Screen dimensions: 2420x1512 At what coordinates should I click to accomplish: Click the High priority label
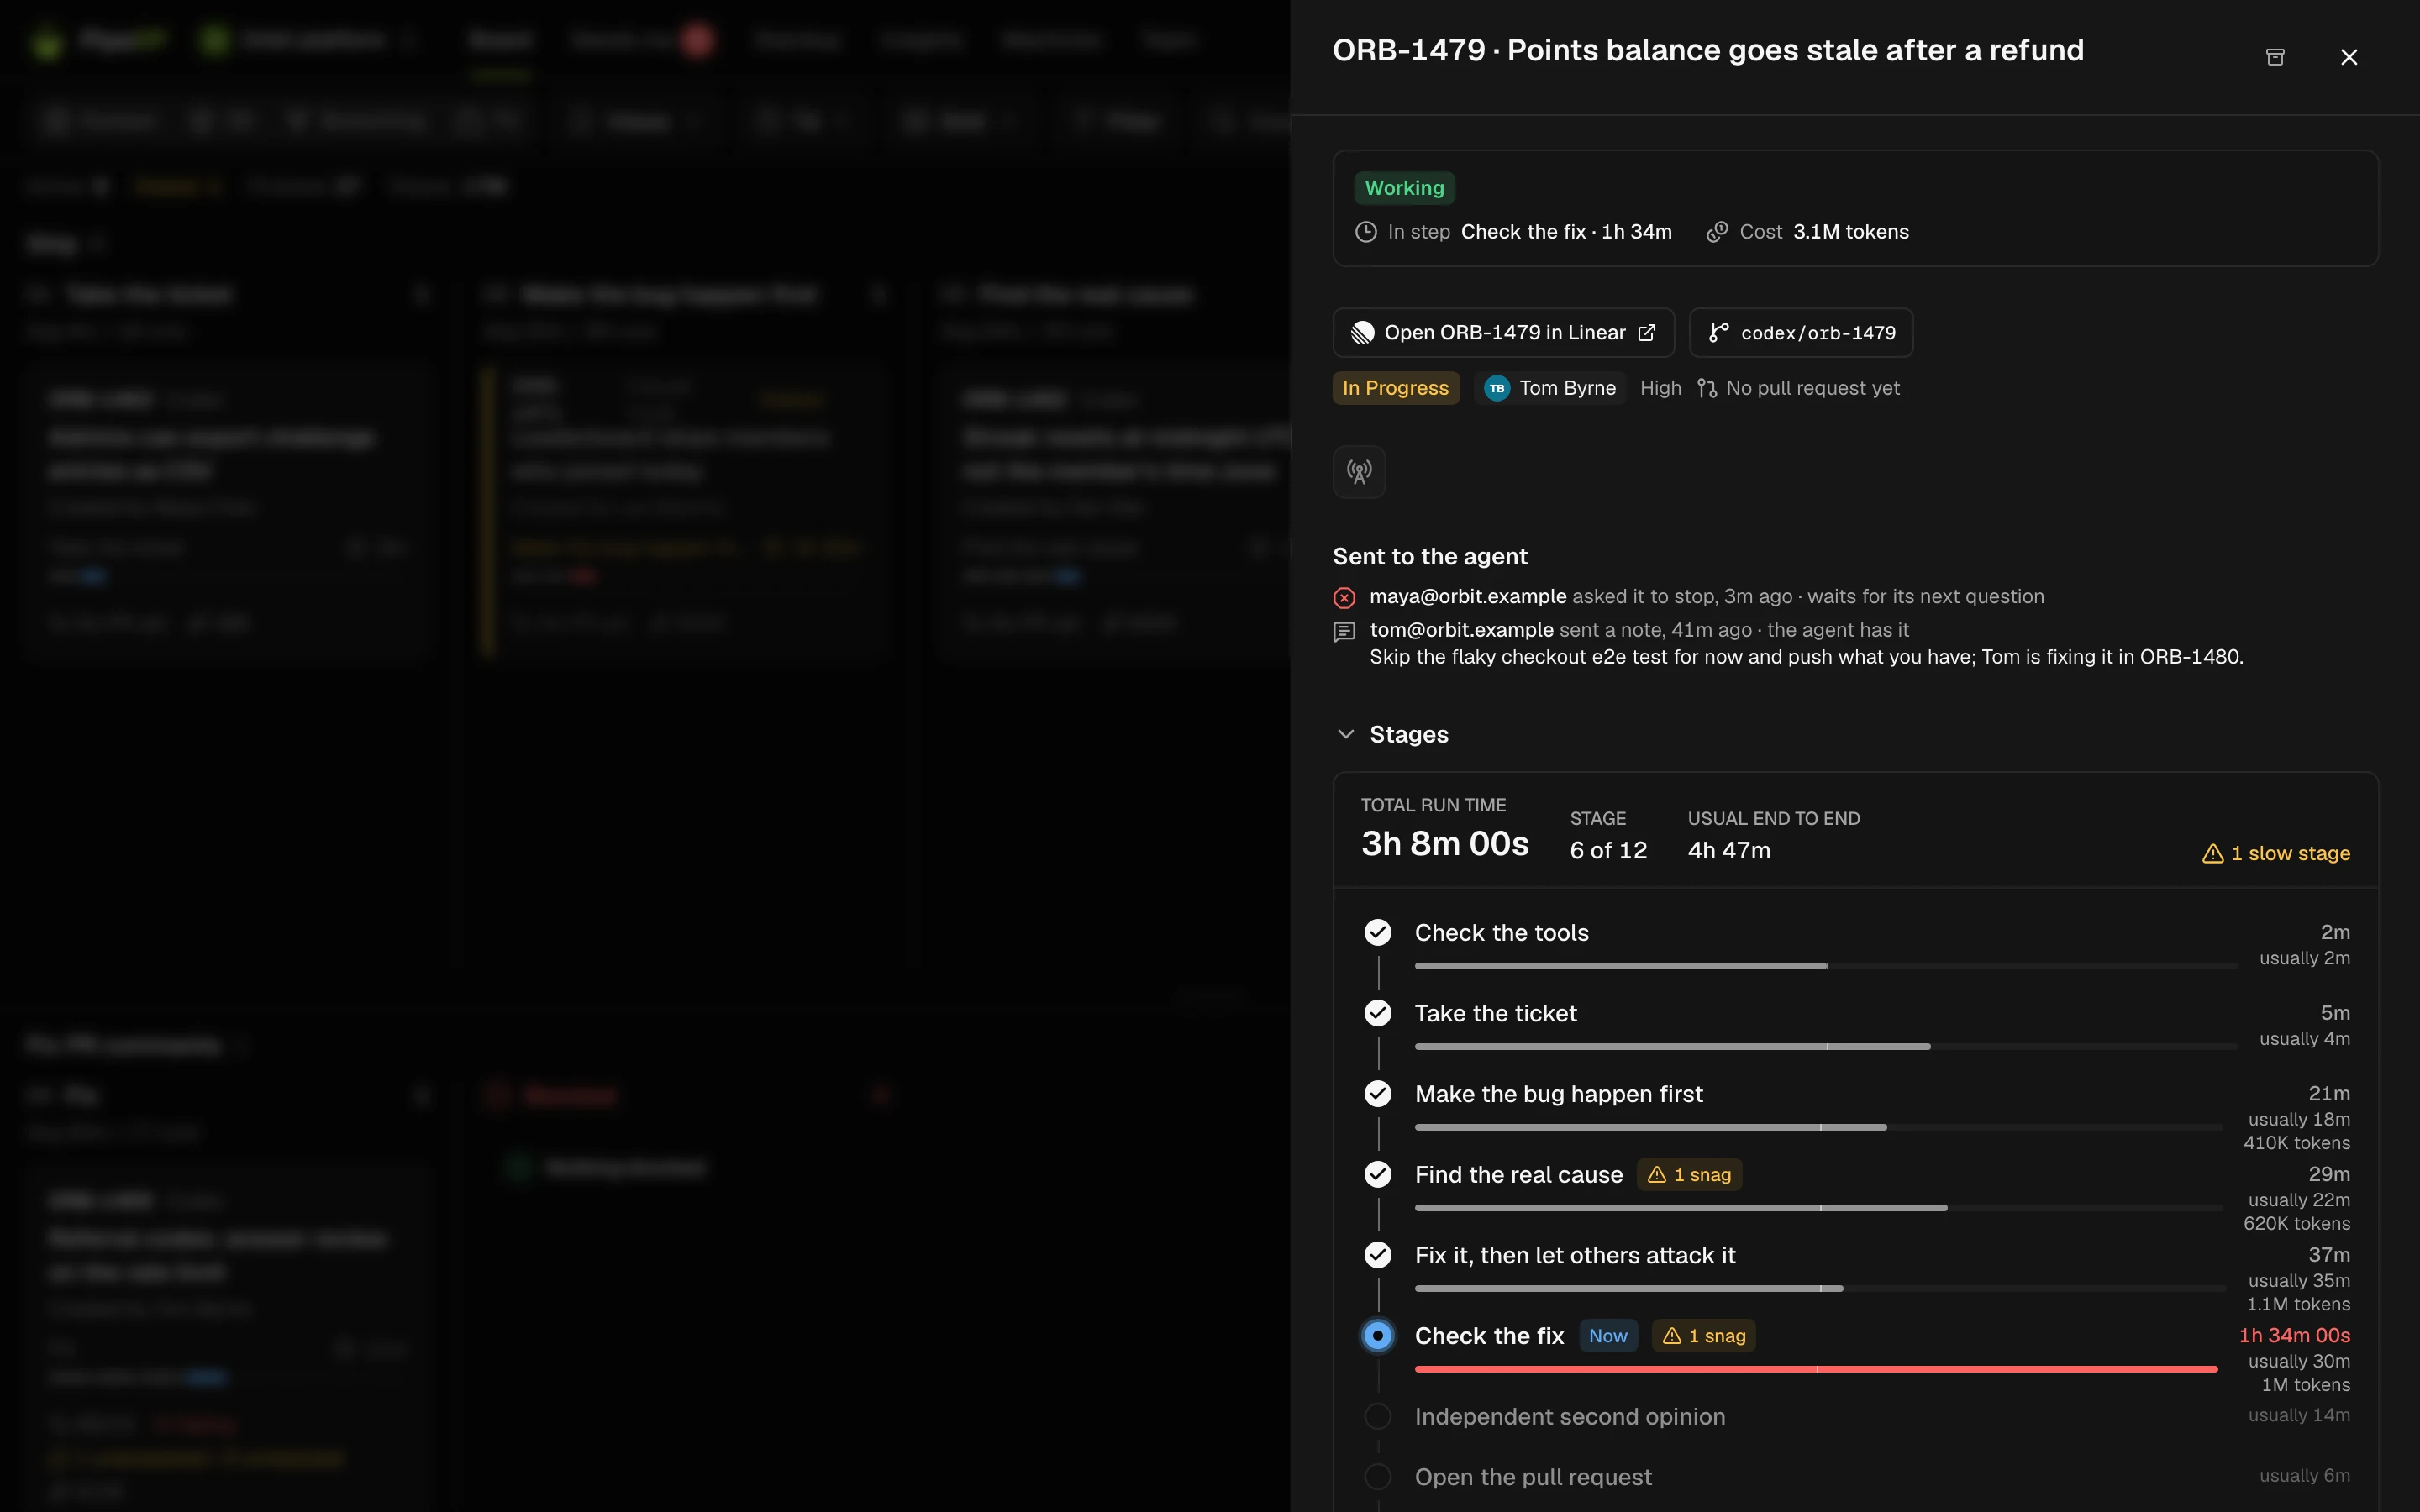click(1660, 388)
